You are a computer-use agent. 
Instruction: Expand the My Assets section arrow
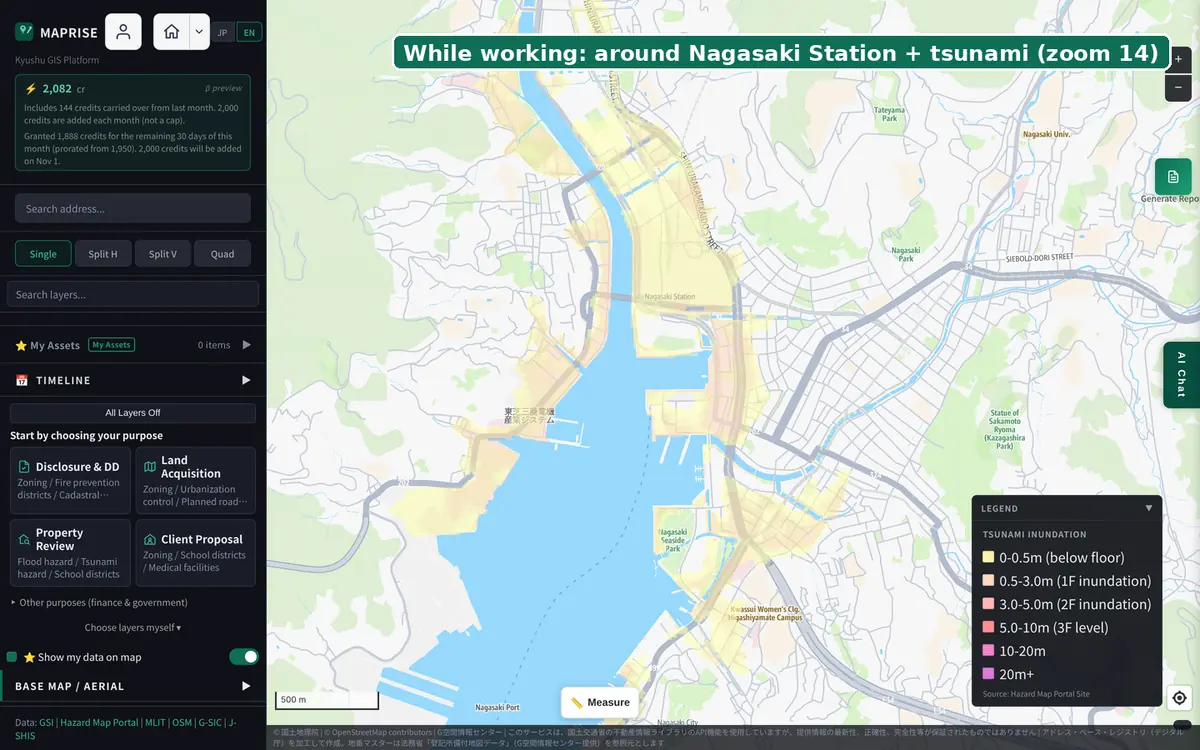[247, 345]
